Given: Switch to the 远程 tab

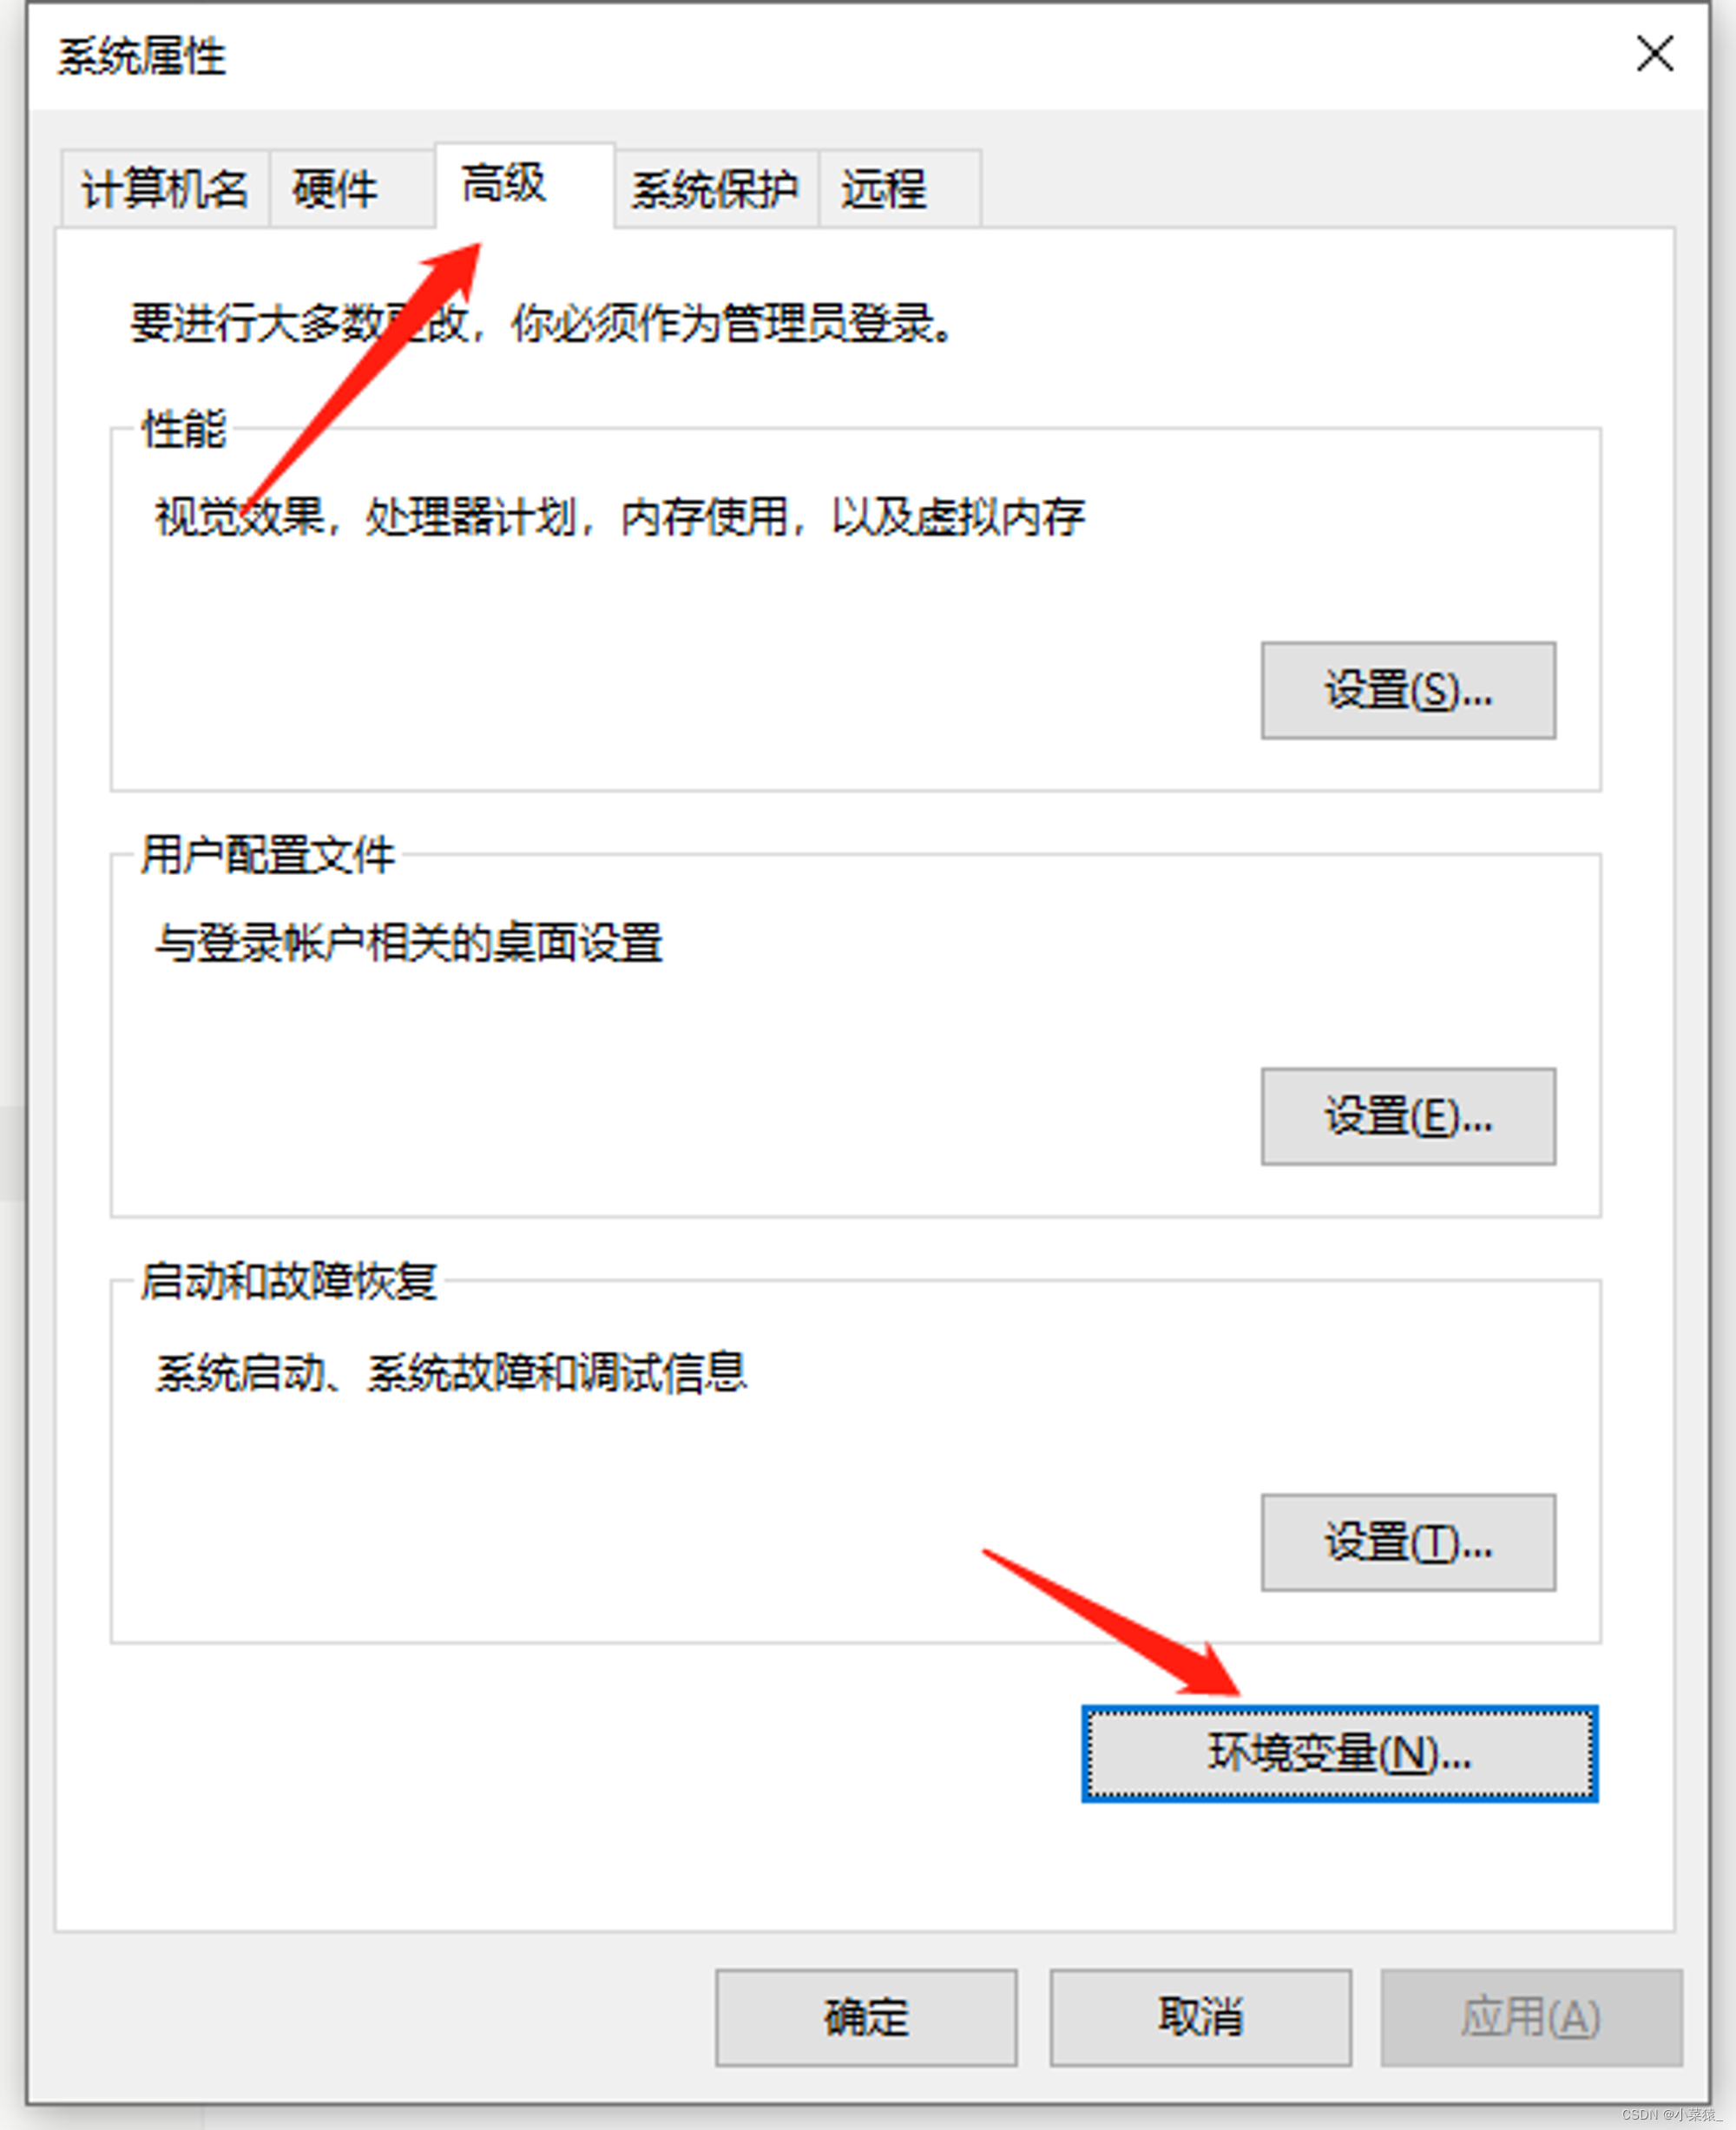Looking at the screenshot, I should point(899,189).
